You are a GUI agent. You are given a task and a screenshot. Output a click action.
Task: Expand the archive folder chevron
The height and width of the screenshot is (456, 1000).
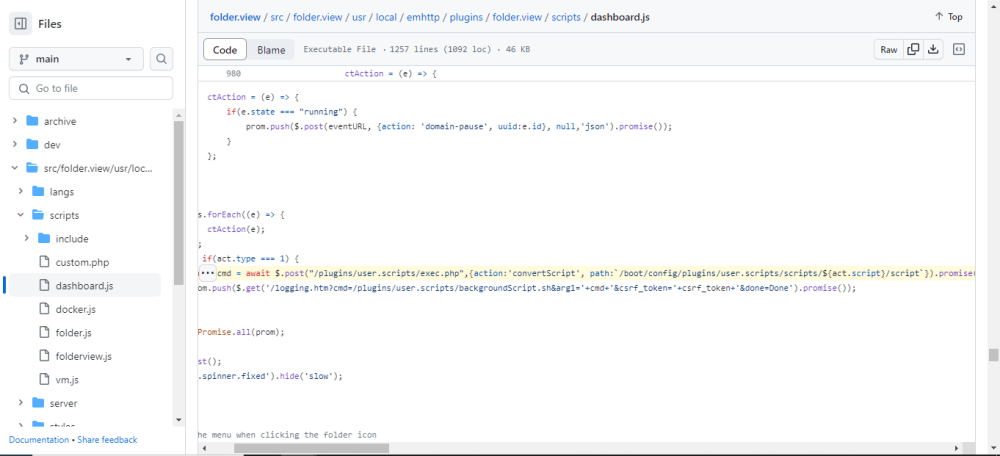15,121
